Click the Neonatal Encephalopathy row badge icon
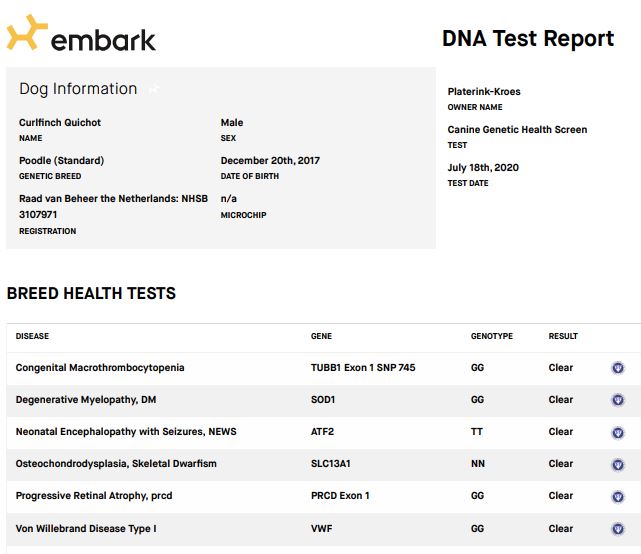 tap(618, 432)
